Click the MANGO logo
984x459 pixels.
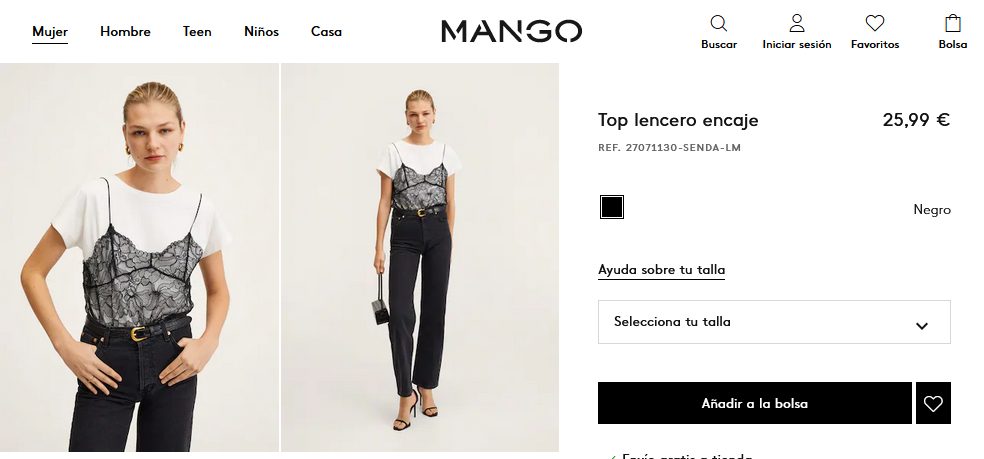tap(511, 31)
